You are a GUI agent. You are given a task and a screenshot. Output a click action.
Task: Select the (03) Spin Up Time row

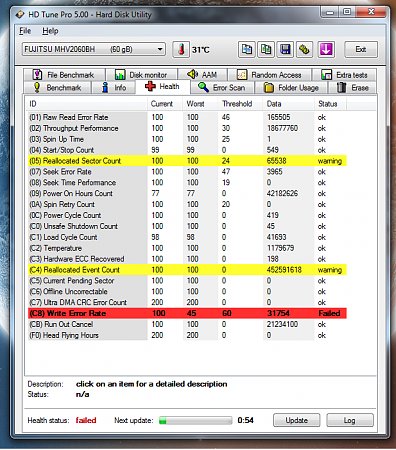coord(187,139)
